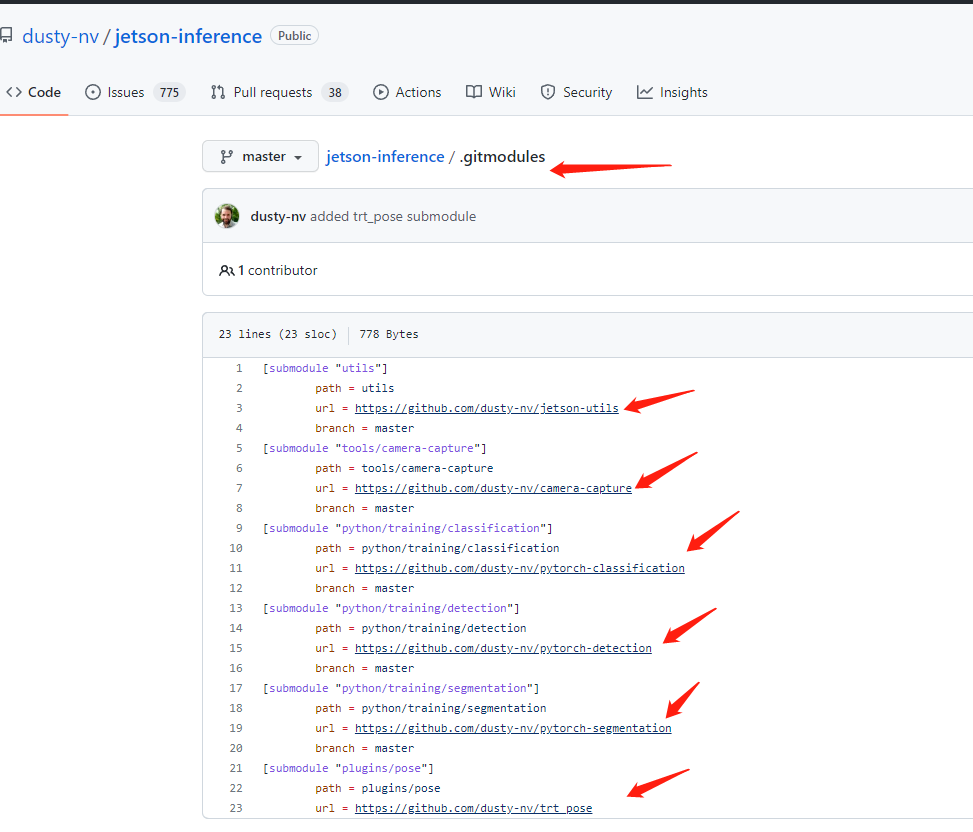
Task: Visit the pytorch-segmentation submodule URL
Action: click(513, 728)
